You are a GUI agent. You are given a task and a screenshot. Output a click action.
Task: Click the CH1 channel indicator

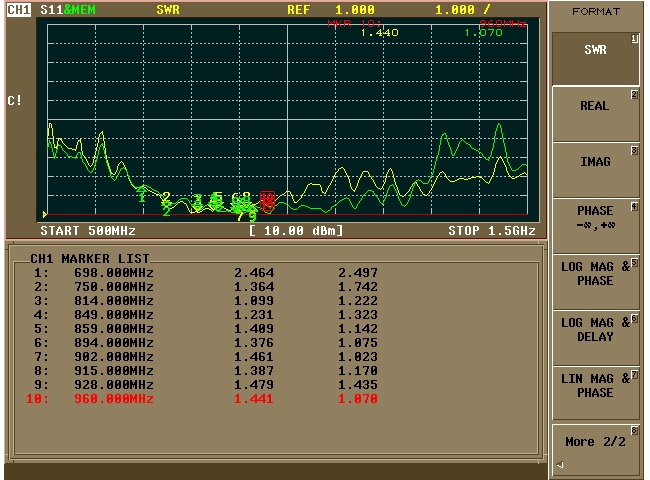(x=19, y=10)
